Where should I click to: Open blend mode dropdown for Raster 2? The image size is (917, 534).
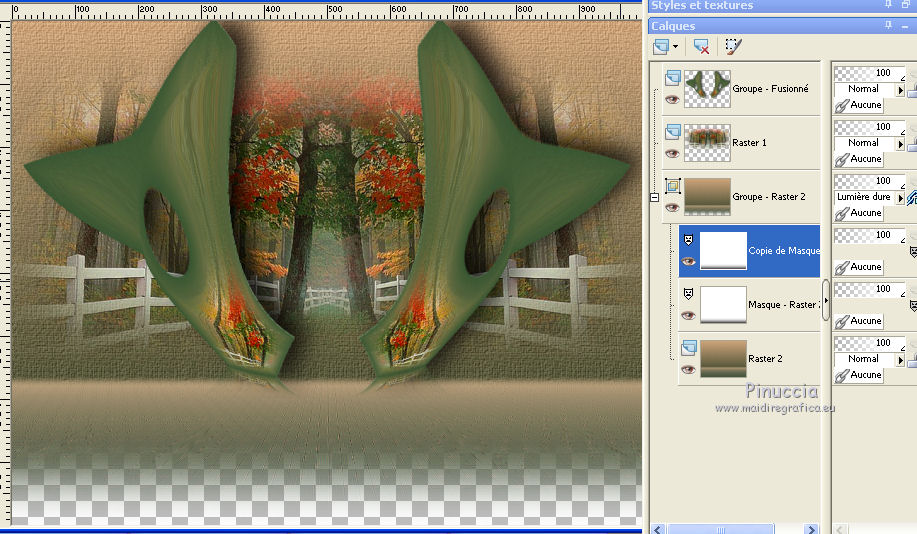point(900,359)
